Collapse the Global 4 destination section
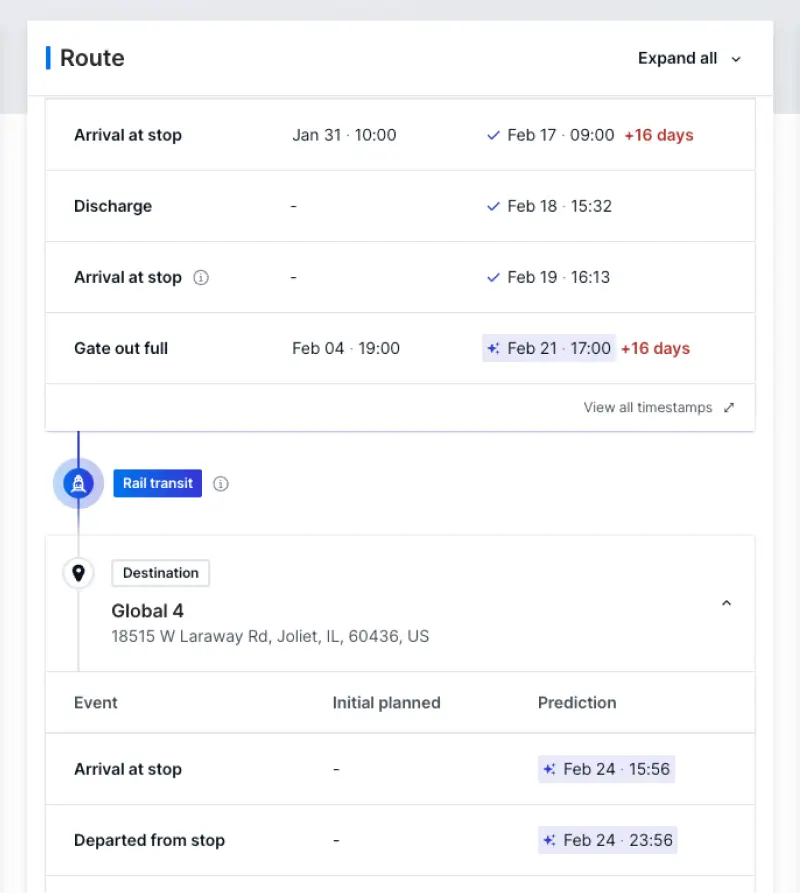The width and height of the screenshot is (800, 893). pos(727,603)
